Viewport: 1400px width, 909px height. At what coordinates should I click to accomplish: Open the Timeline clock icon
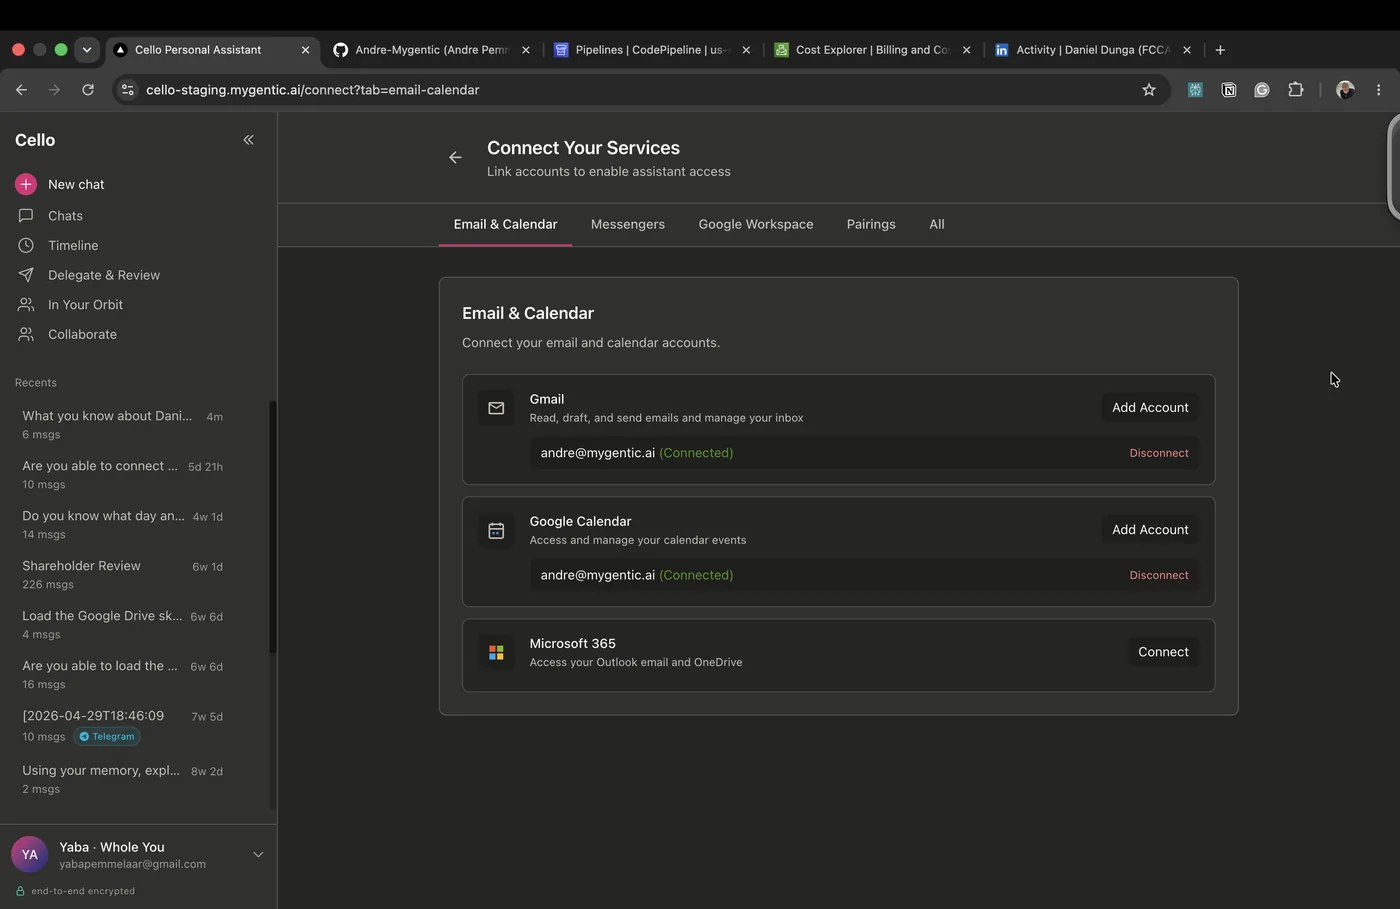click(26, 245)
